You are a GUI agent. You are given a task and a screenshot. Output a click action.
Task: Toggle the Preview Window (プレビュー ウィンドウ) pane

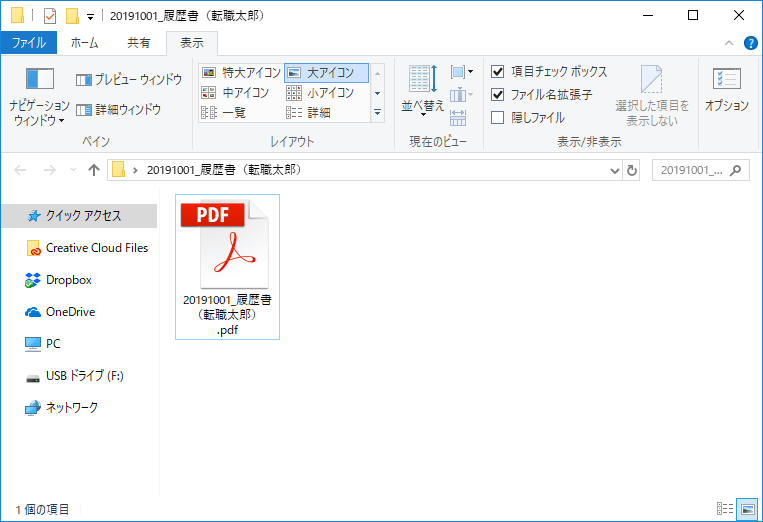click(129, 79)
